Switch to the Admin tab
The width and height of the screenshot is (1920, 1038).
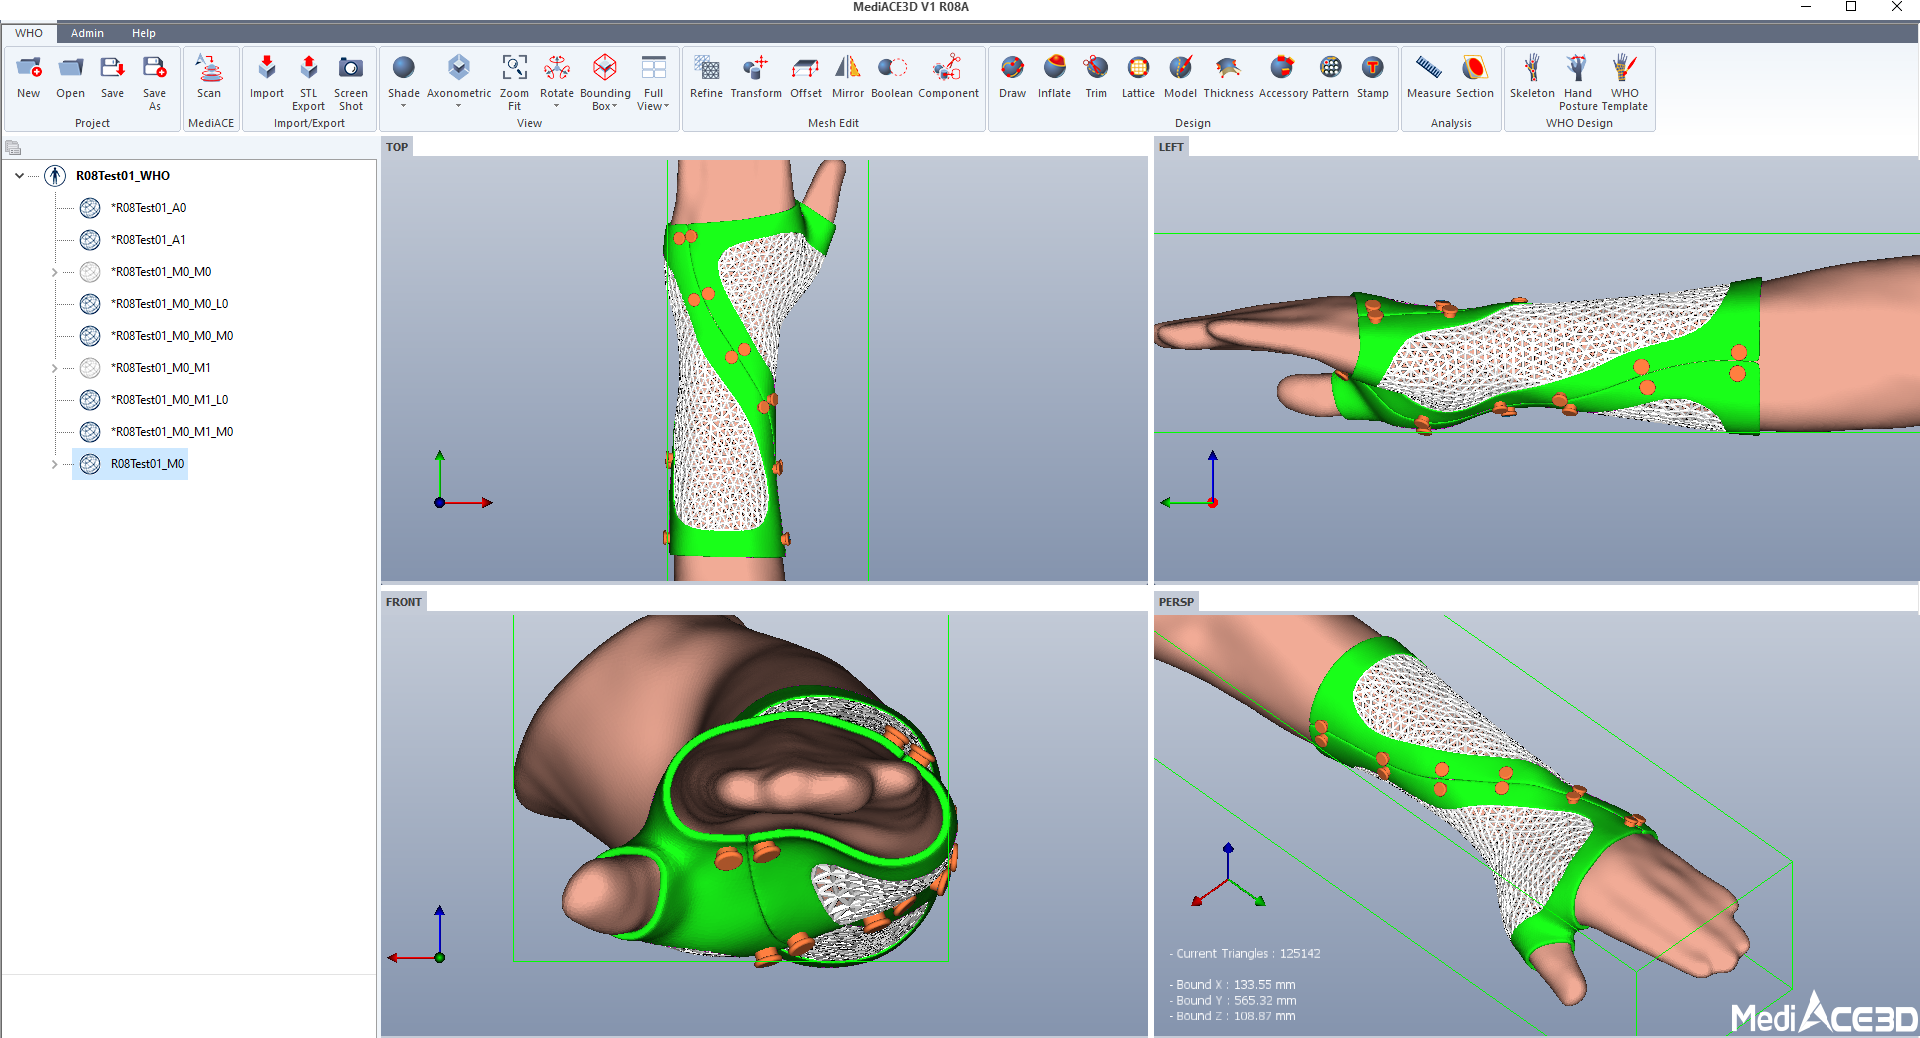point(87,33)
